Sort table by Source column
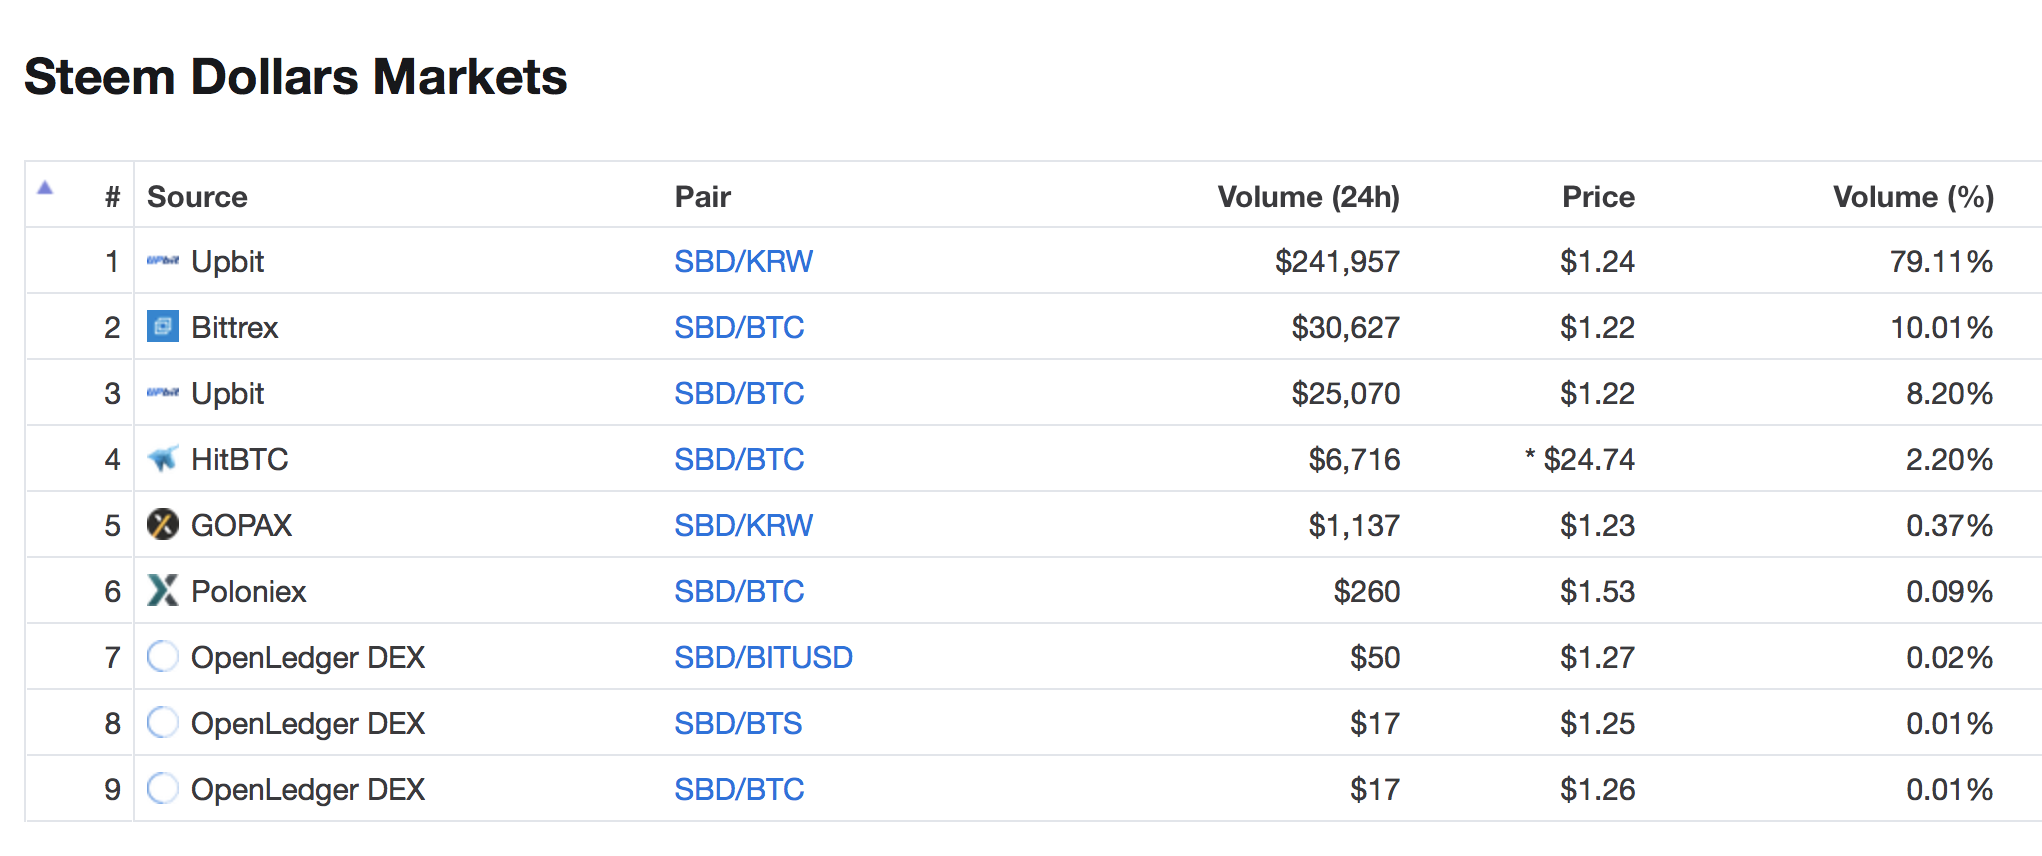Image resolution: width=2042 pixels, height=856 pixels. point(197,197)
